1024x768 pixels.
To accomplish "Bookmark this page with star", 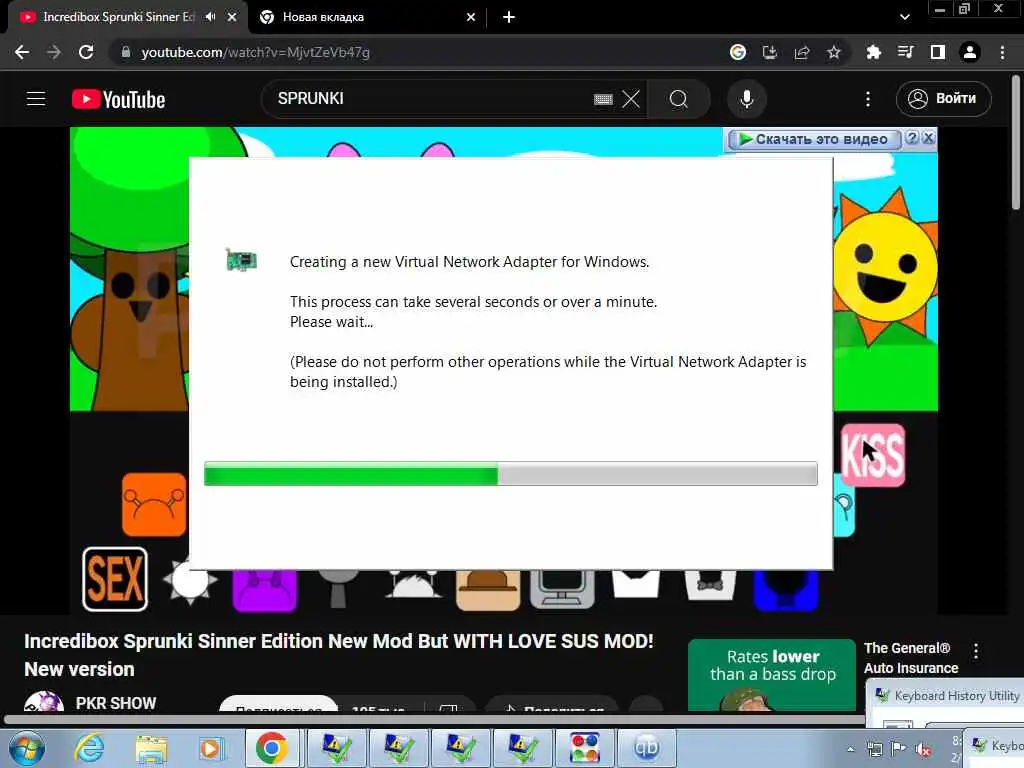I will point(834,52).
